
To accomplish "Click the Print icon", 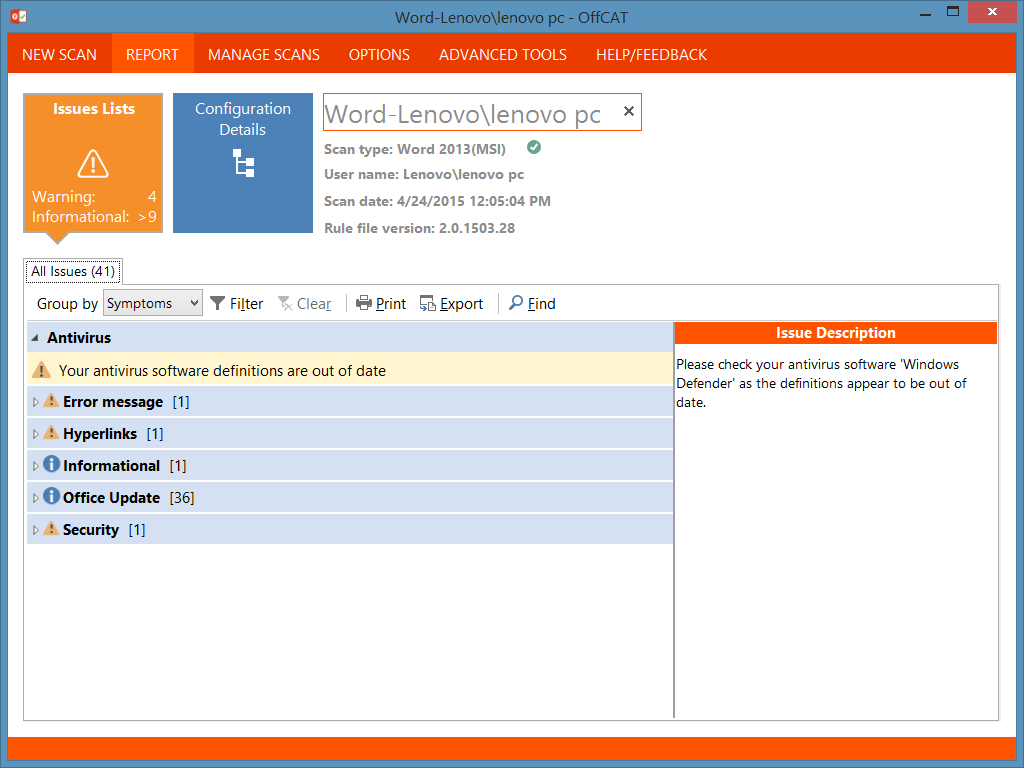I will [x=363, y=304].
